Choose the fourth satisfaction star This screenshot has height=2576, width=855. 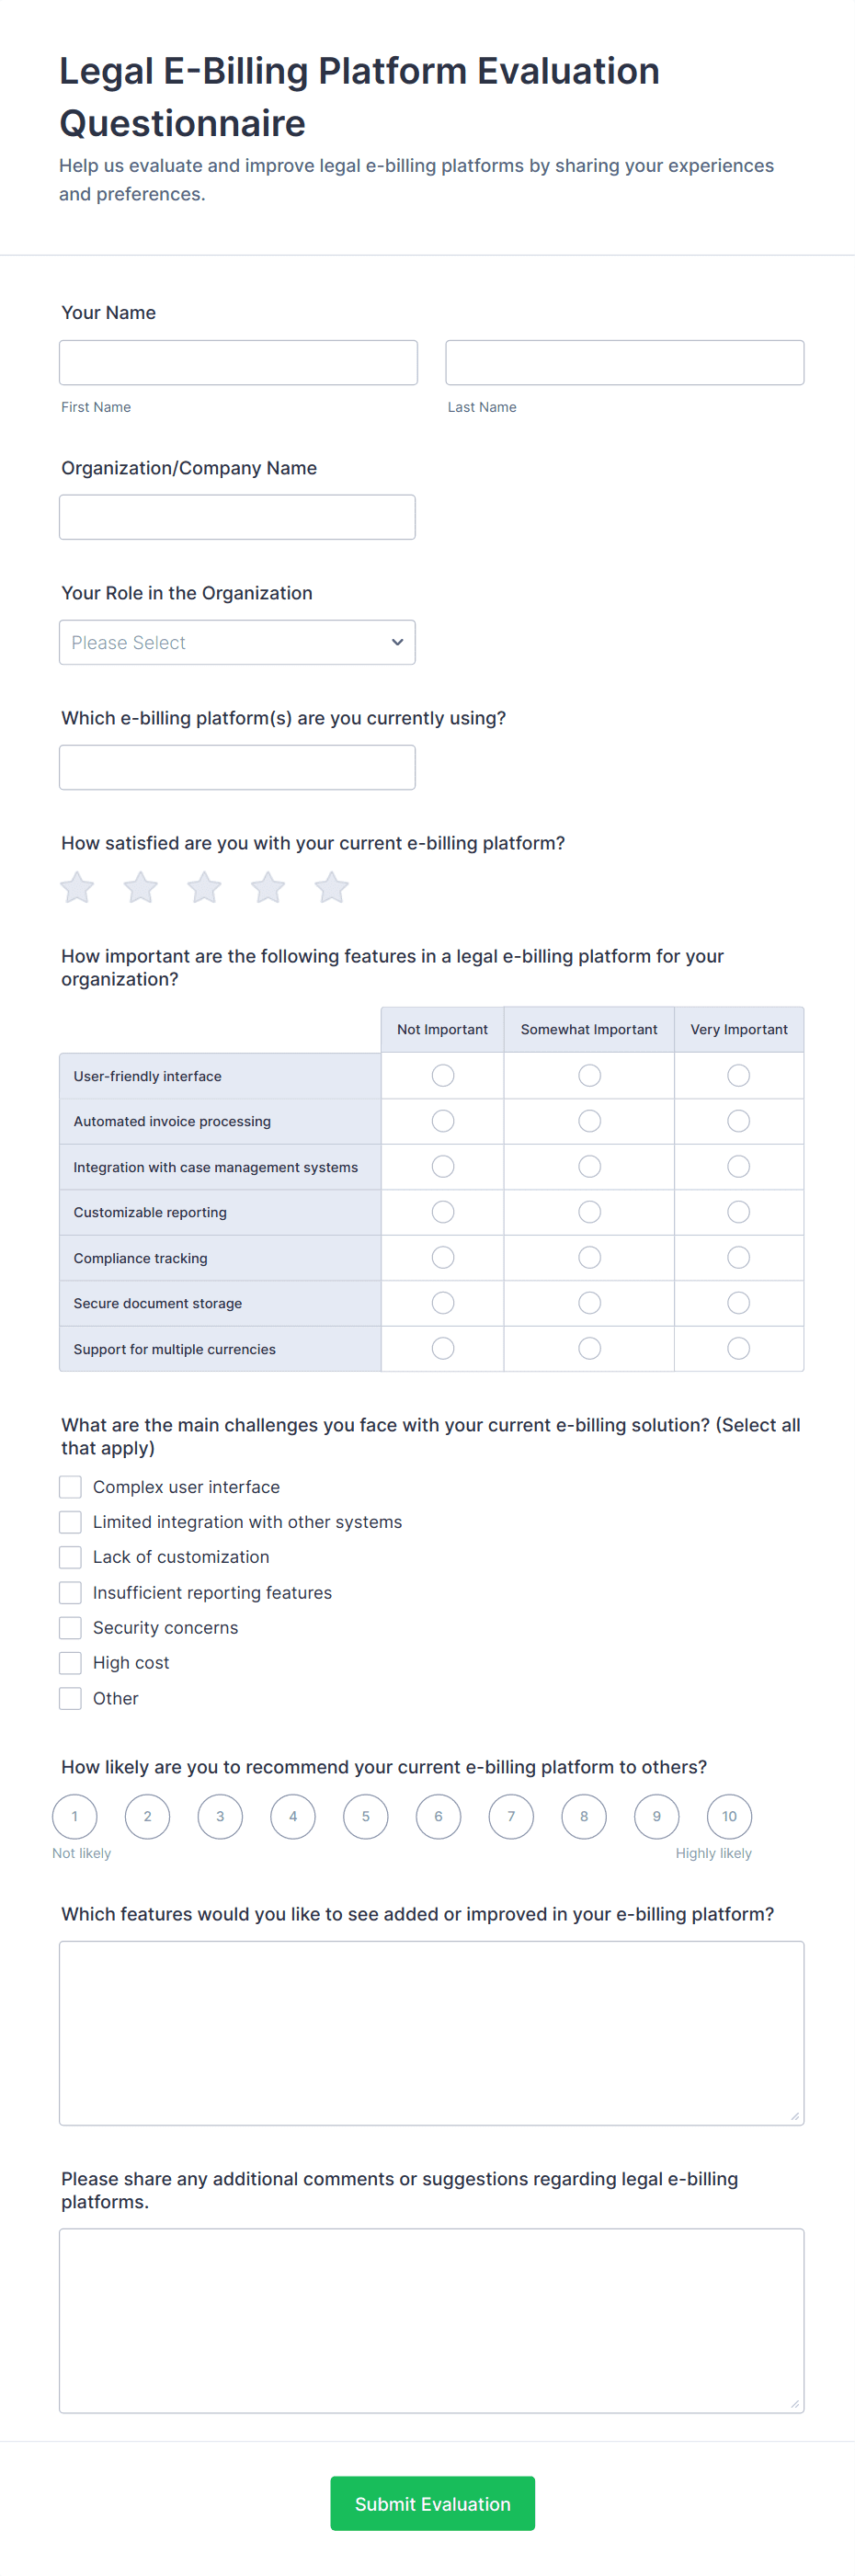click(268, 887)
